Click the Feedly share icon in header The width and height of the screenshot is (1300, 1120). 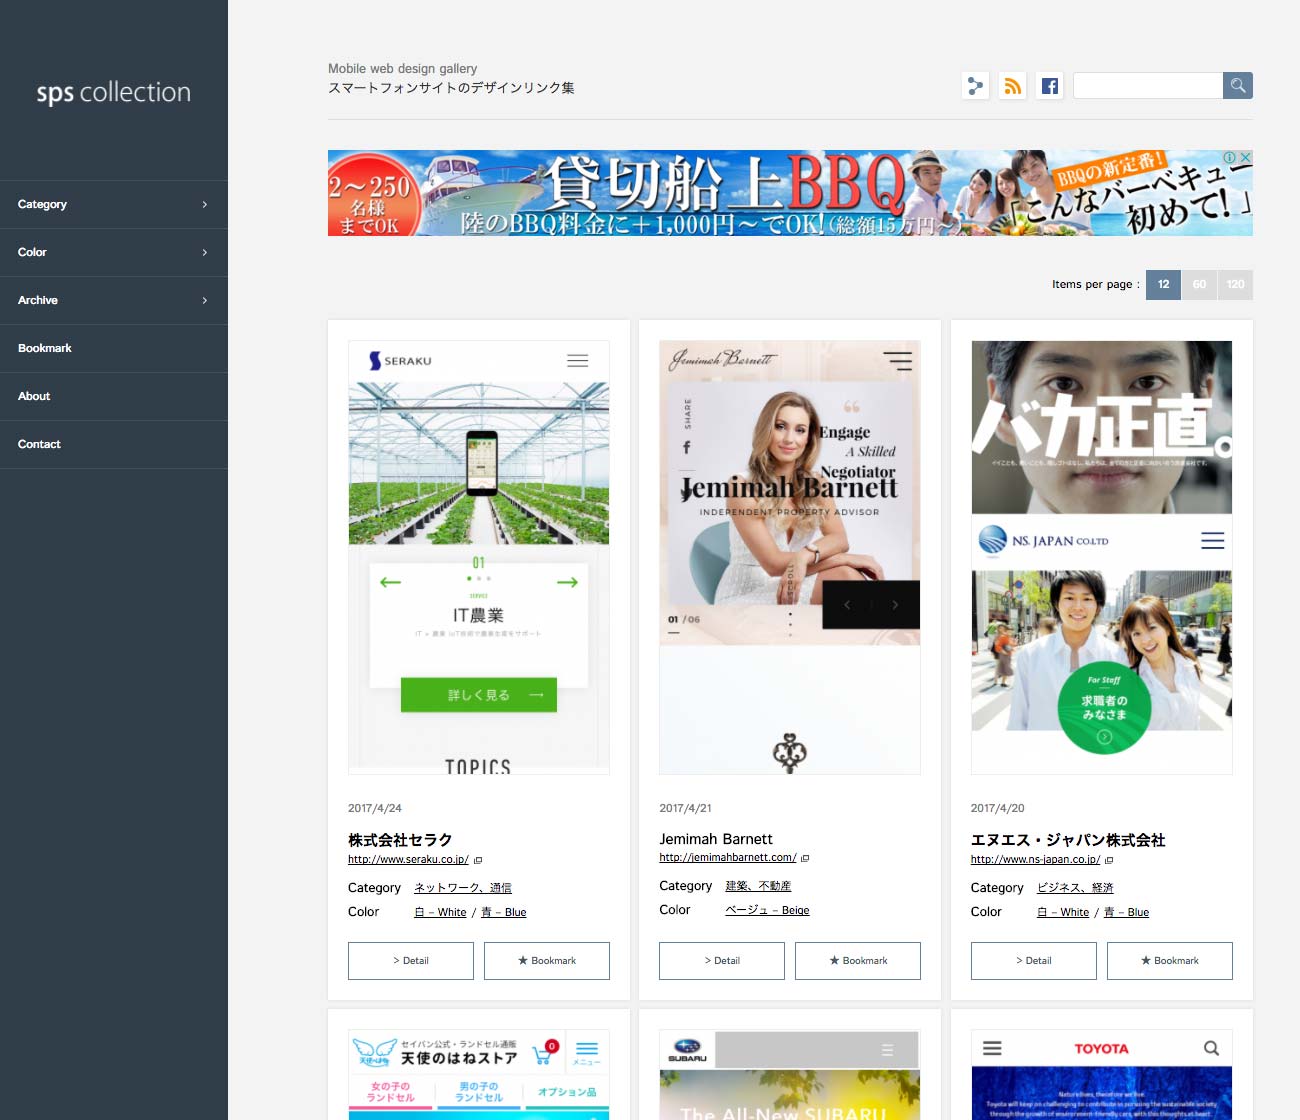(x=975, y=86)
